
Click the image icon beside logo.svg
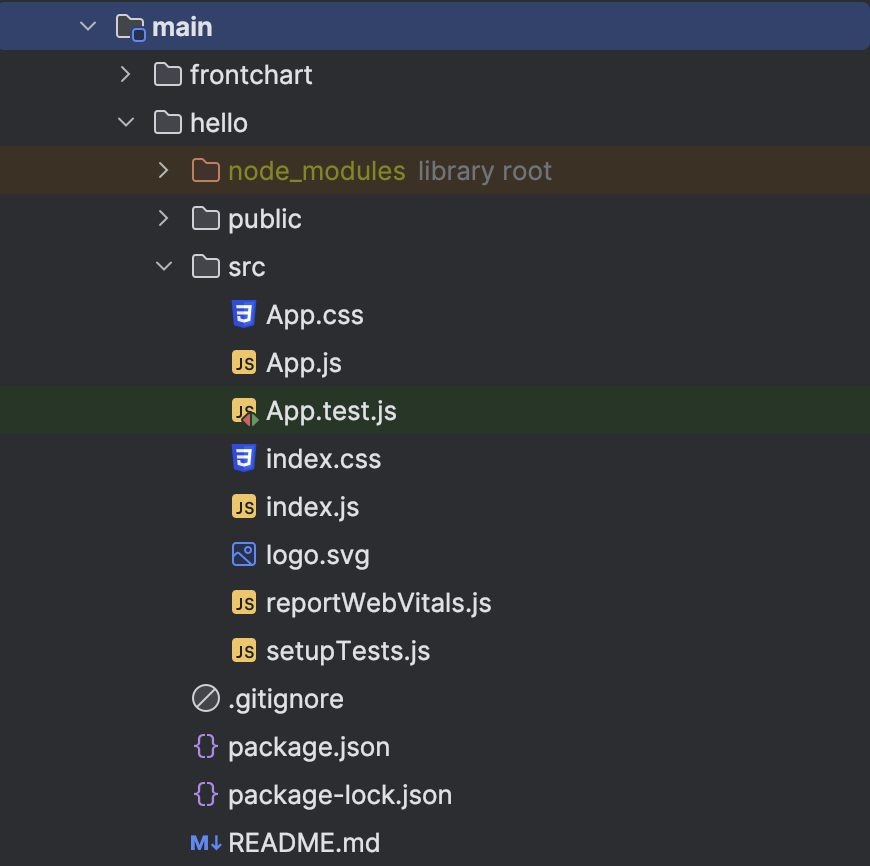(x=243, y=555)
